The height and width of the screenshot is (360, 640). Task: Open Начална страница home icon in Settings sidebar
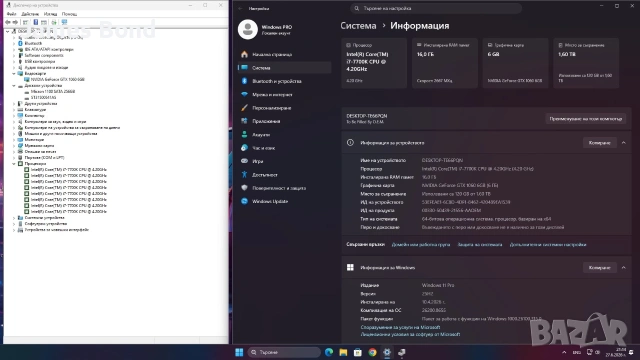[244, 54]
